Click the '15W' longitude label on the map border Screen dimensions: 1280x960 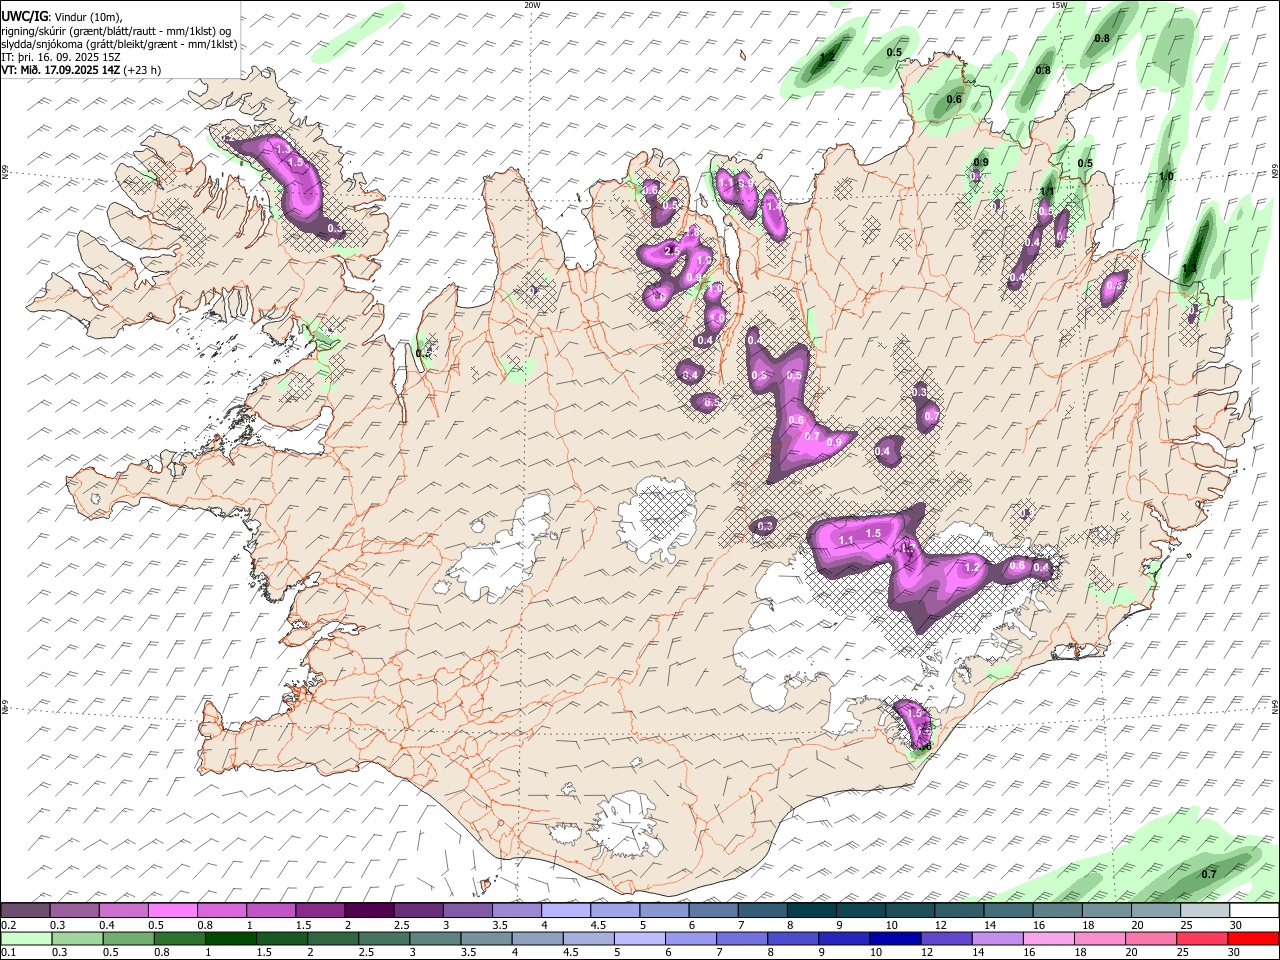[x=1059, y=5]
